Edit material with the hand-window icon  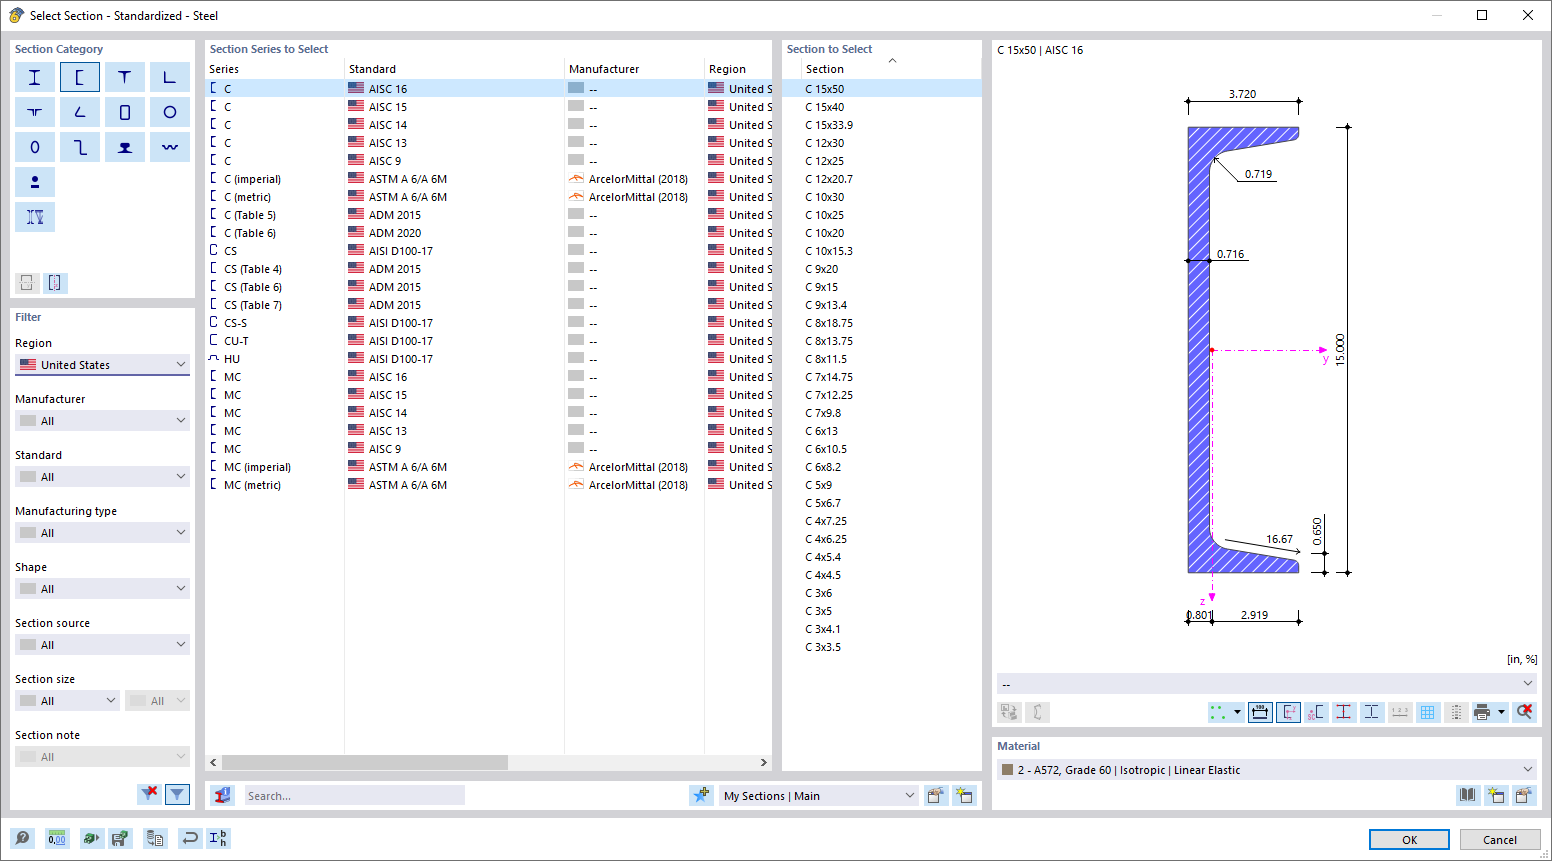1523,795
